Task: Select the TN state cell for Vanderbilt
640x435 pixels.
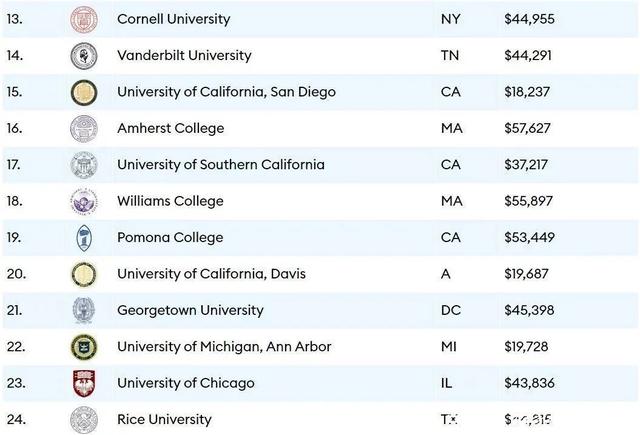Action: (x=450, y=55)
